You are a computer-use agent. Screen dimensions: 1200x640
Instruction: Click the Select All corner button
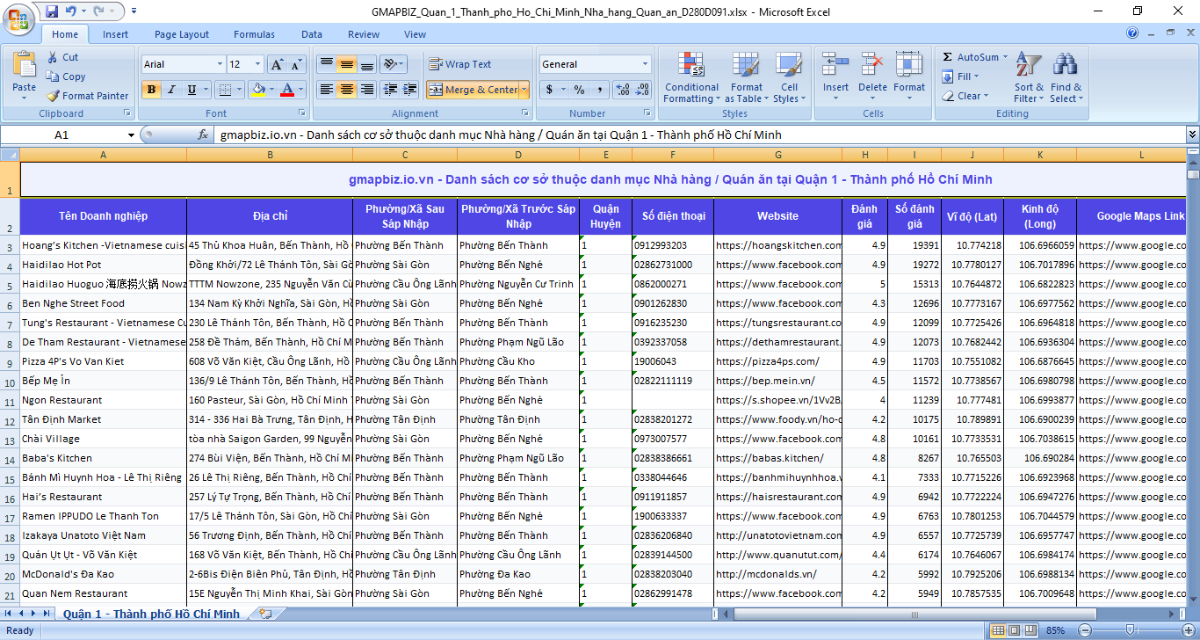point(10,155)
